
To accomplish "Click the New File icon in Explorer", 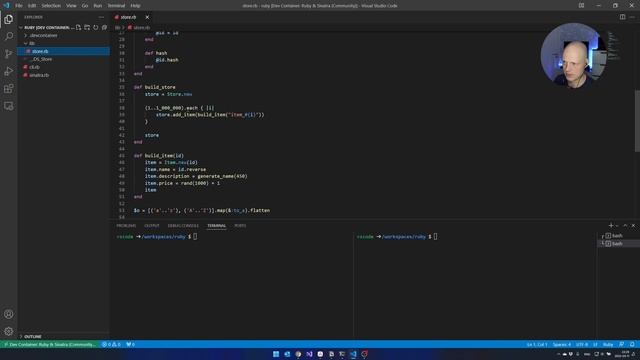I will (78, 27).
